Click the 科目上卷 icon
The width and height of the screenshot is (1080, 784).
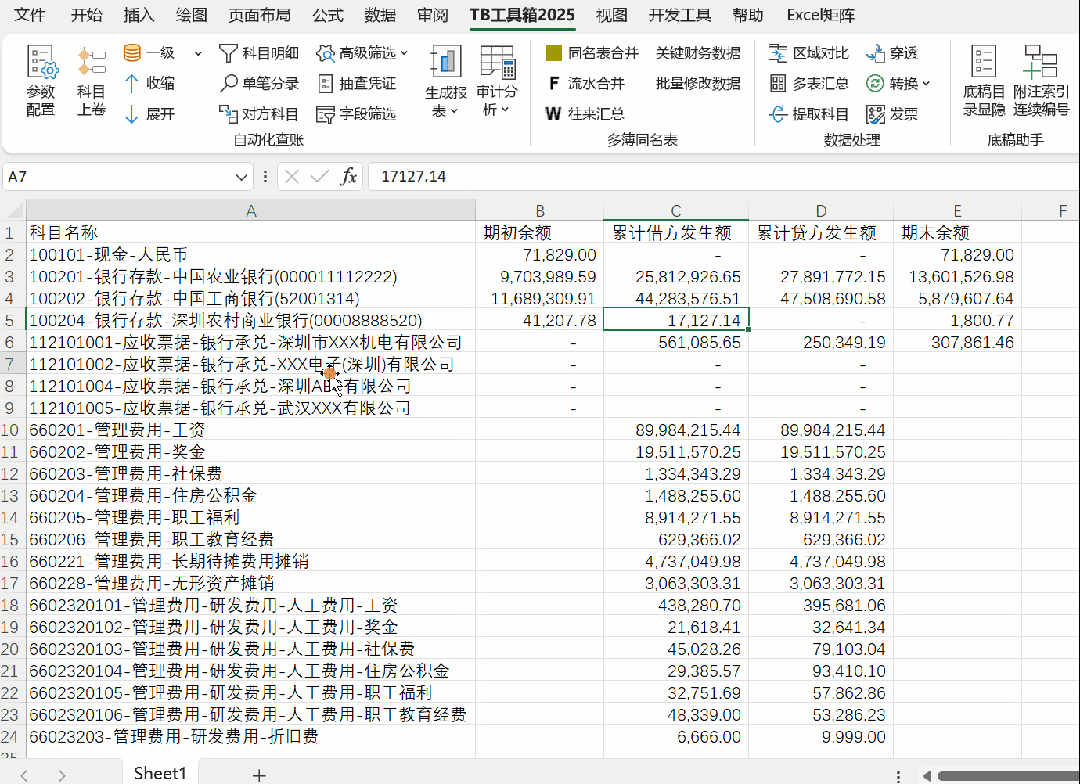point(91,81)
